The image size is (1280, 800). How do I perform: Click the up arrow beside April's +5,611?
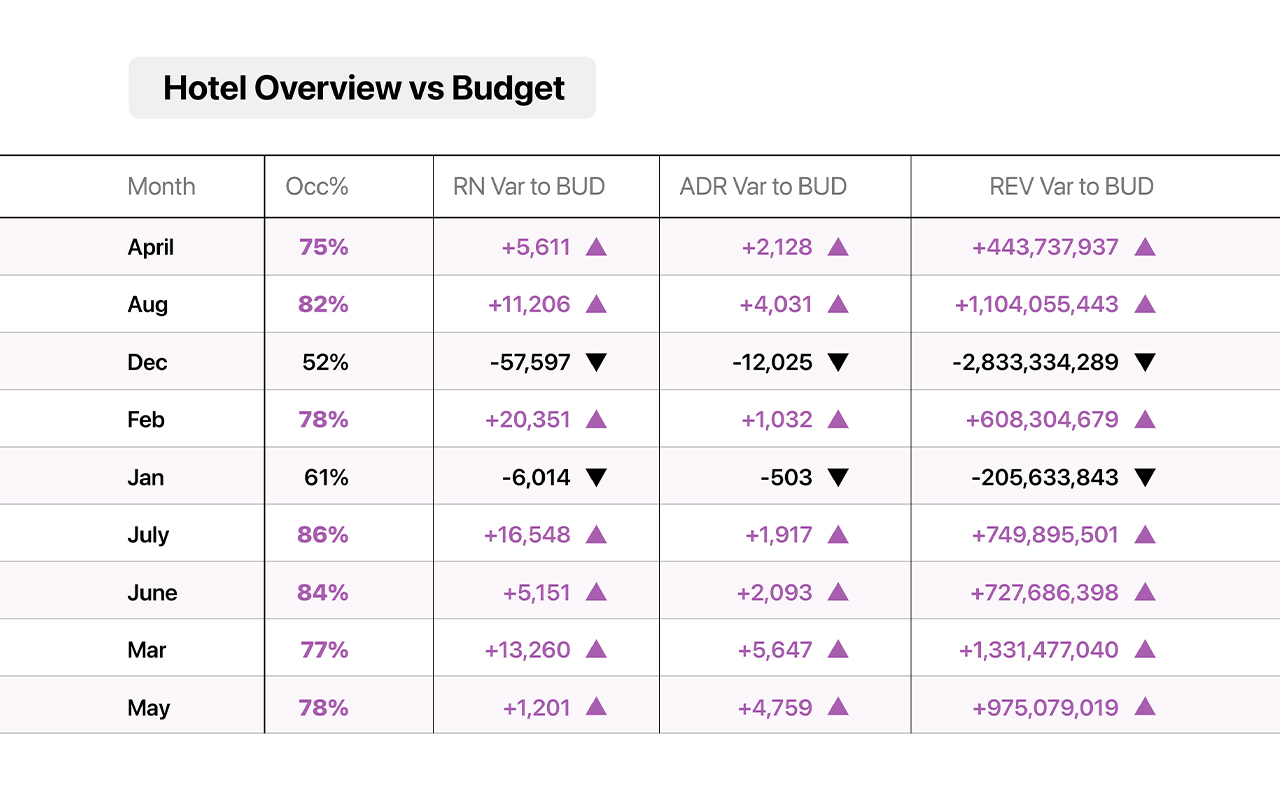coord(596,247)
